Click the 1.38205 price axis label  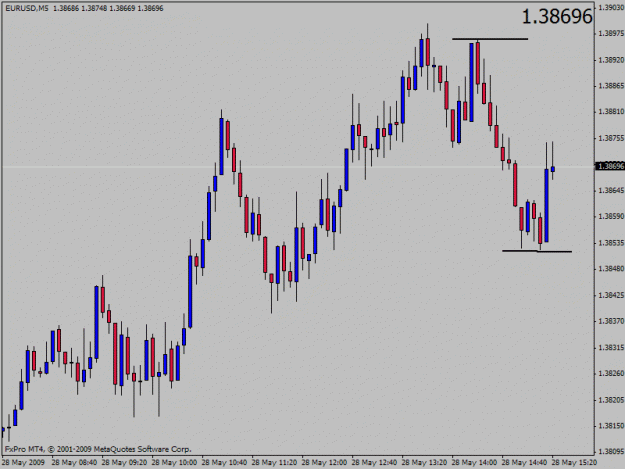coord(611,400)
